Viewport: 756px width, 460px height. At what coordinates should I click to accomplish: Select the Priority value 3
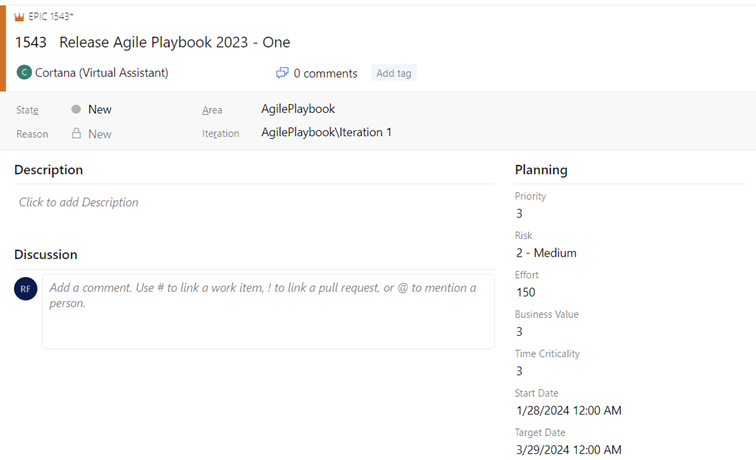(519, 214)
